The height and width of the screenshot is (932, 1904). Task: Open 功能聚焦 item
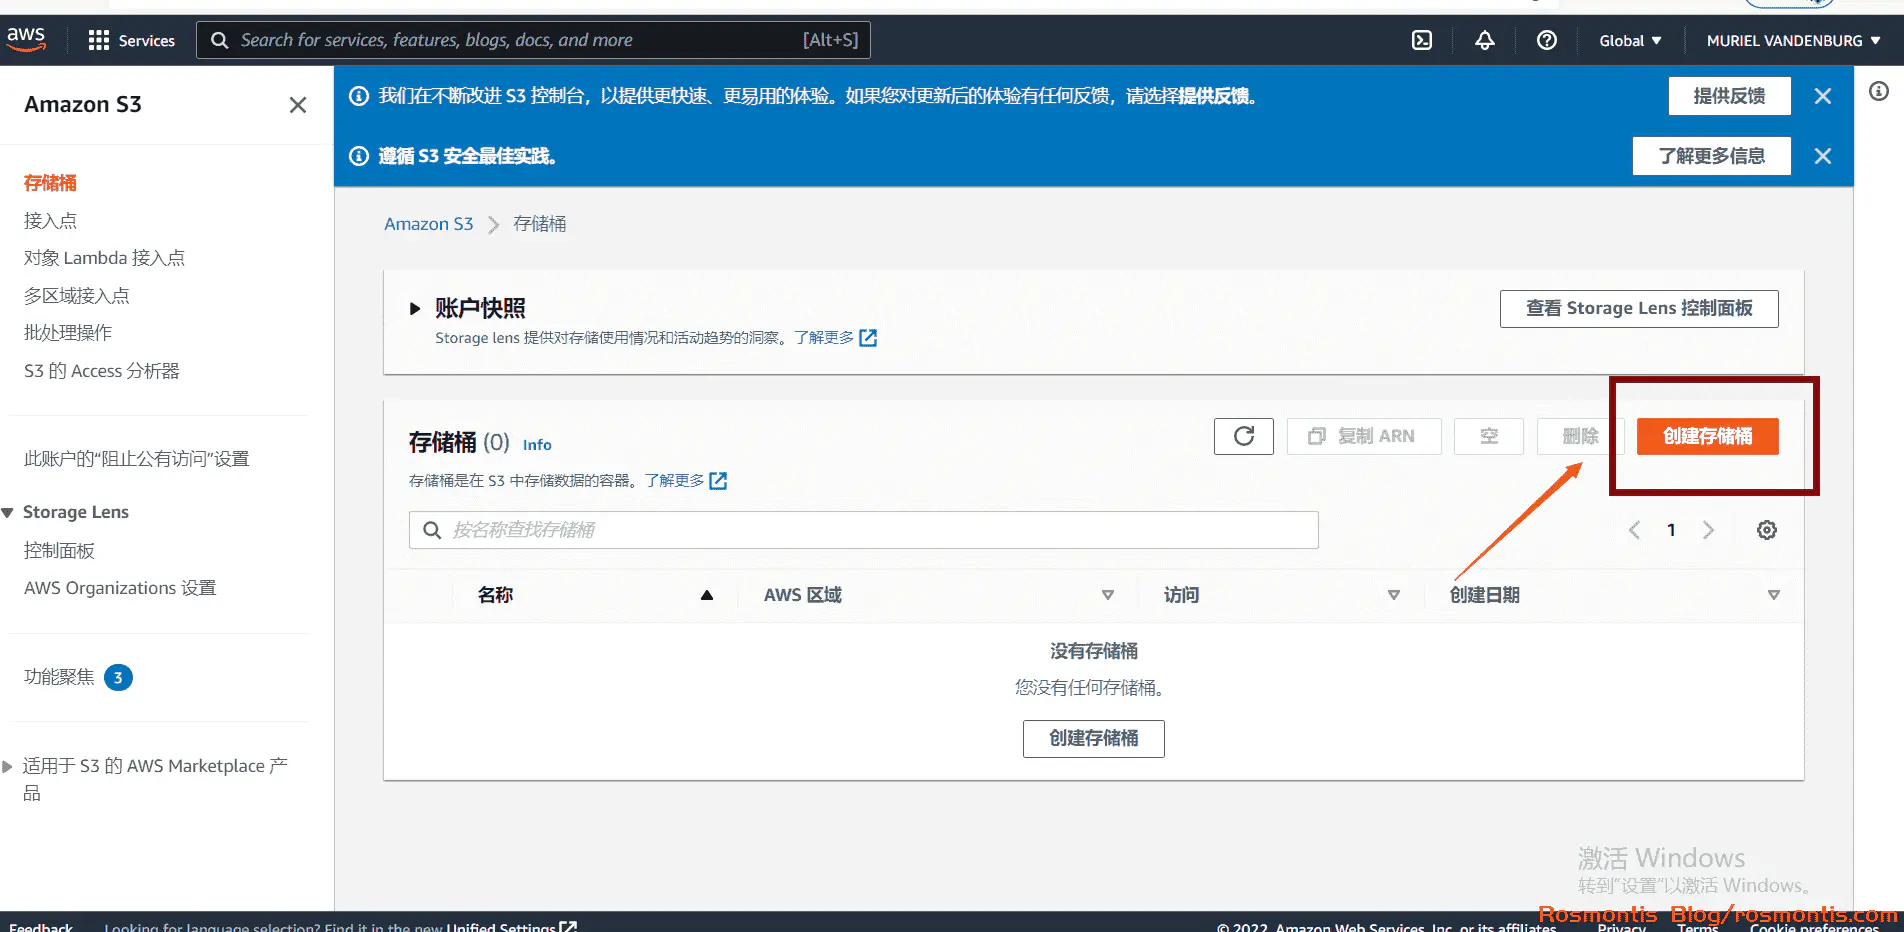click(x=59, y=677)
